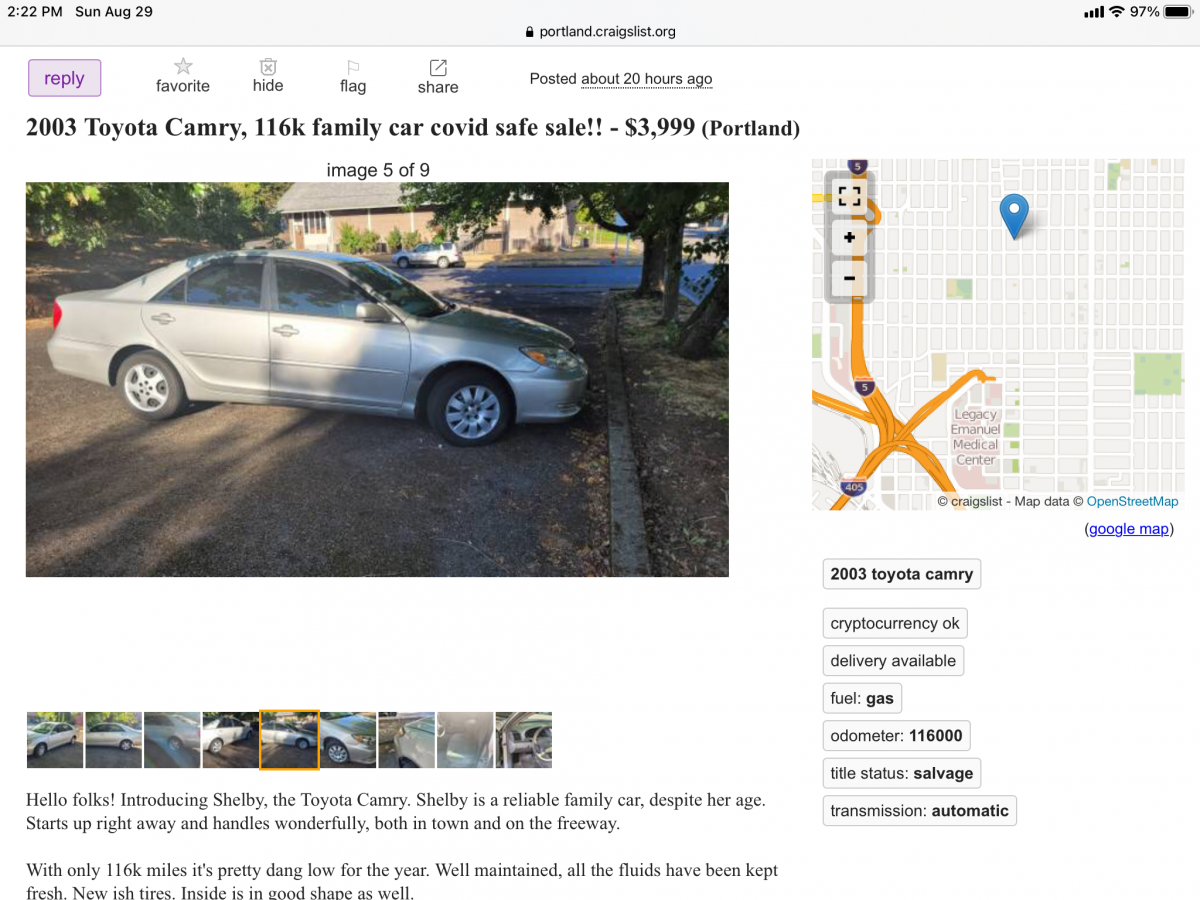Select the first thumbnail of the Camry
The width and height of the screenshot is (1200, 900).
coord(55,740)
